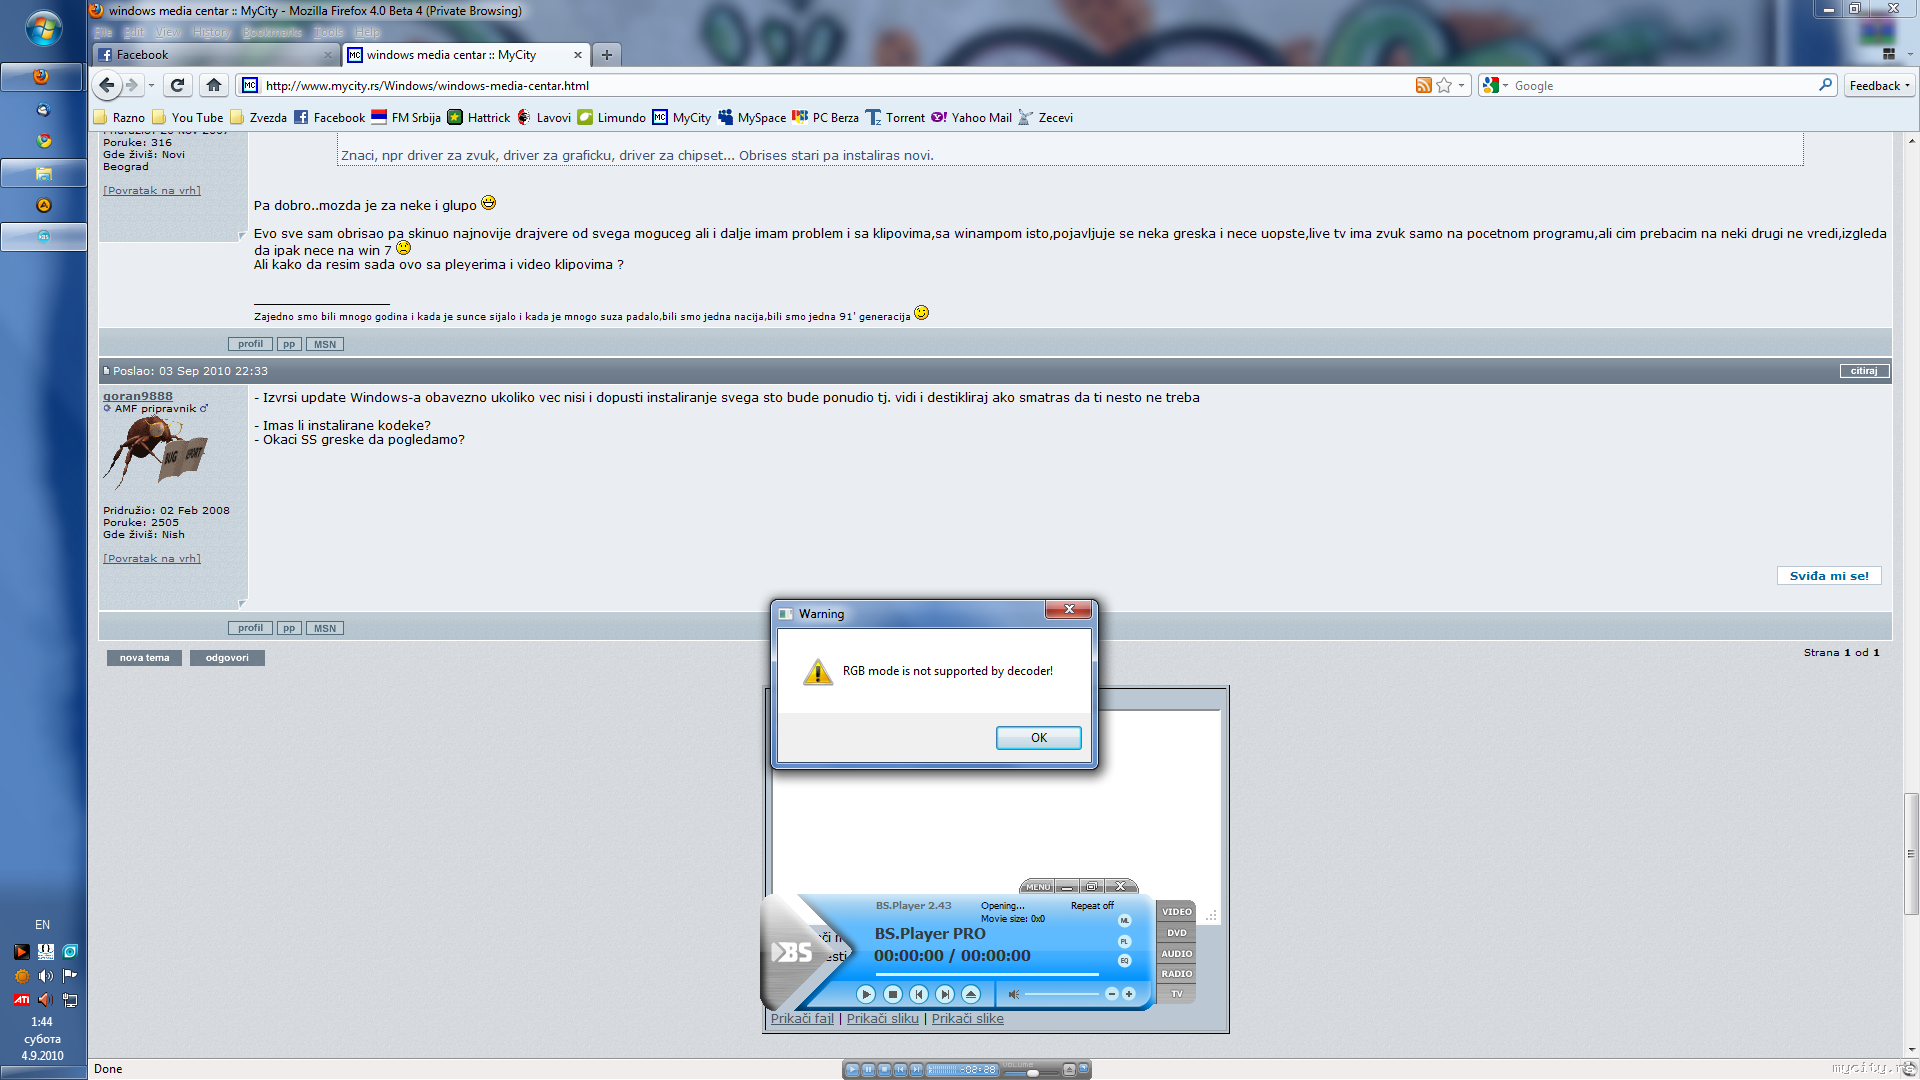This screenshot has height=1080, width=1920.
Task: Pause using the mini player bar
Action: click(x=868, y=1070)
